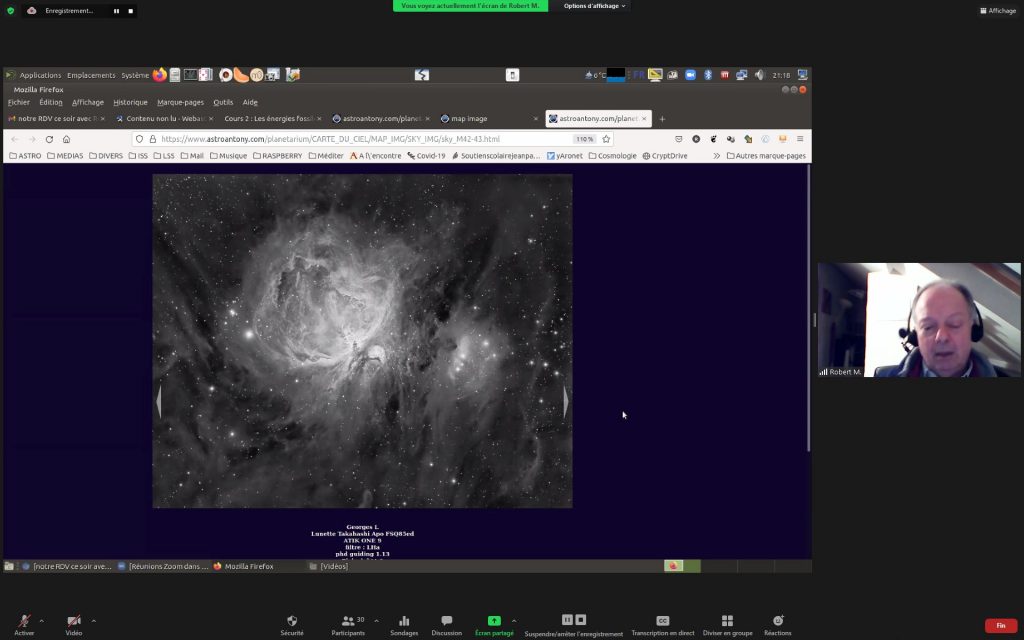Viewport: 1024px width, 640px height.
Task: Open Diviser en groupe breakout rooms
Action: [728, 624]
